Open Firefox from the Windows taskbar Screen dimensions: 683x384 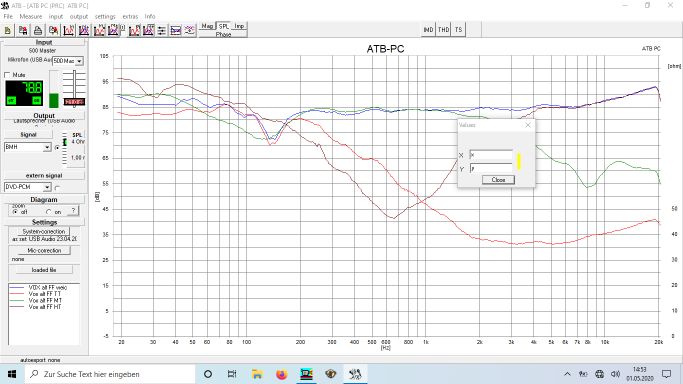point(282,374)
